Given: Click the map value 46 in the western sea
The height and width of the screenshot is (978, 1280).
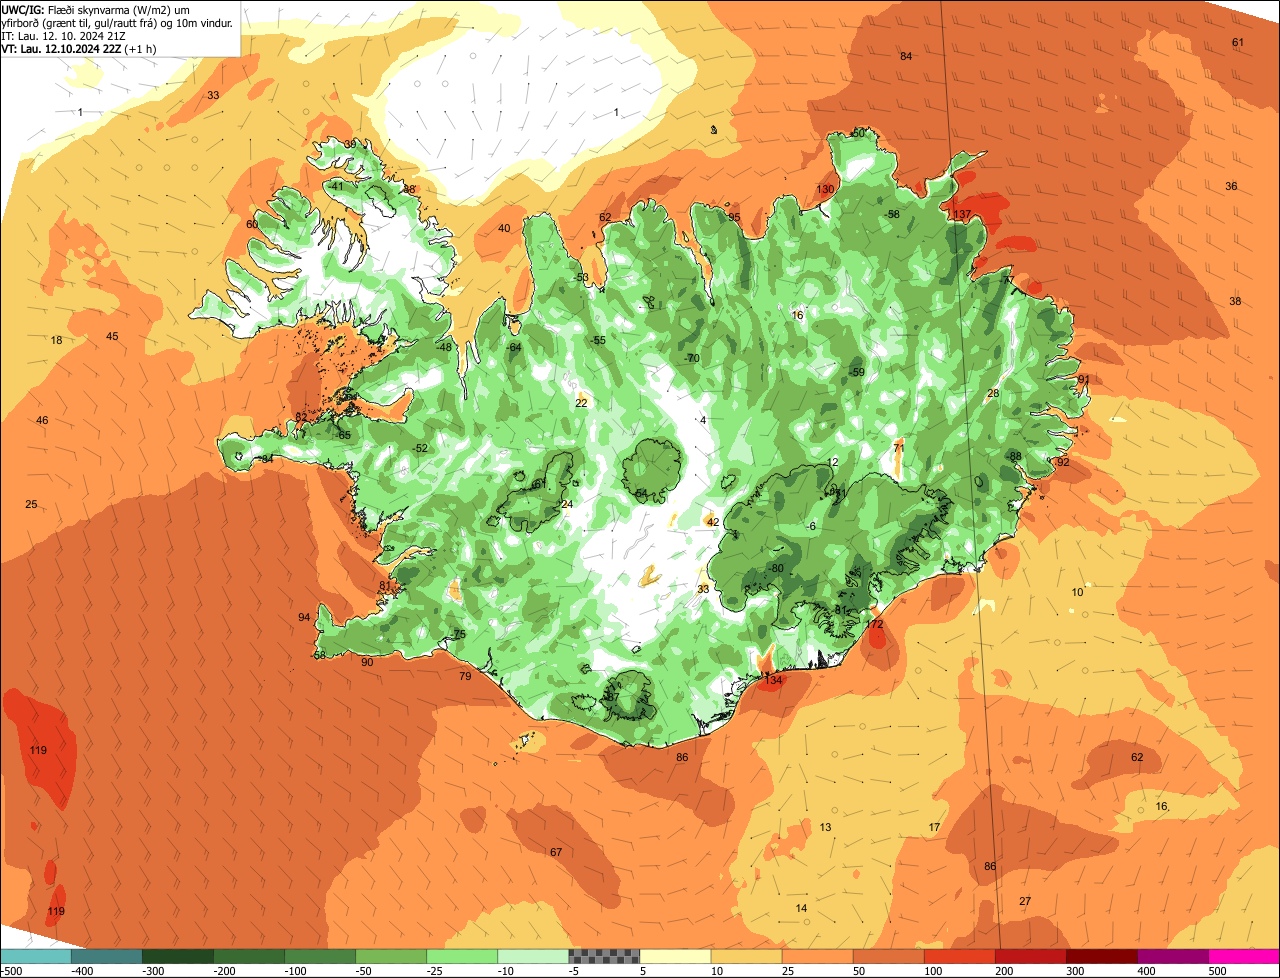Looking at the screenshot, I should (x=42, y=420).
